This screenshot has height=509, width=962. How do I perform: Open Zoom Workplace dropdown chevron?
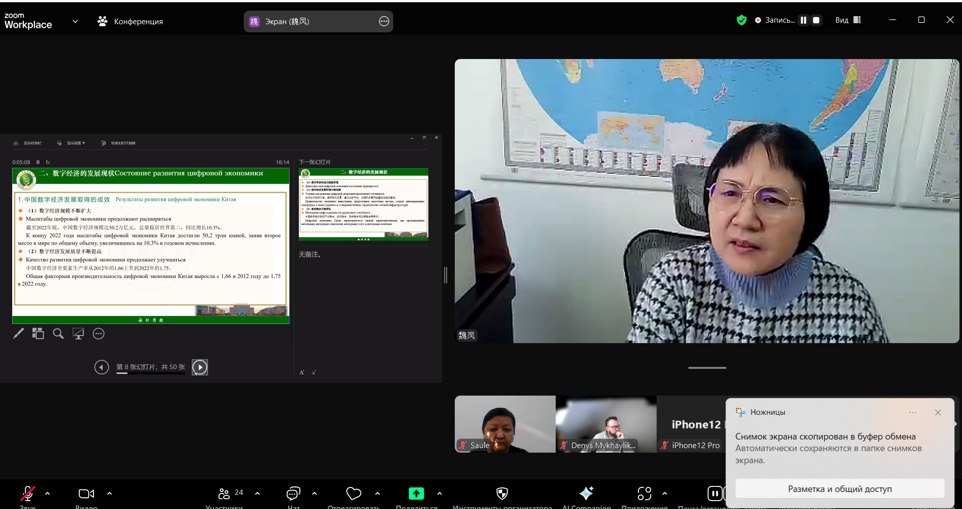pos(75,21)
